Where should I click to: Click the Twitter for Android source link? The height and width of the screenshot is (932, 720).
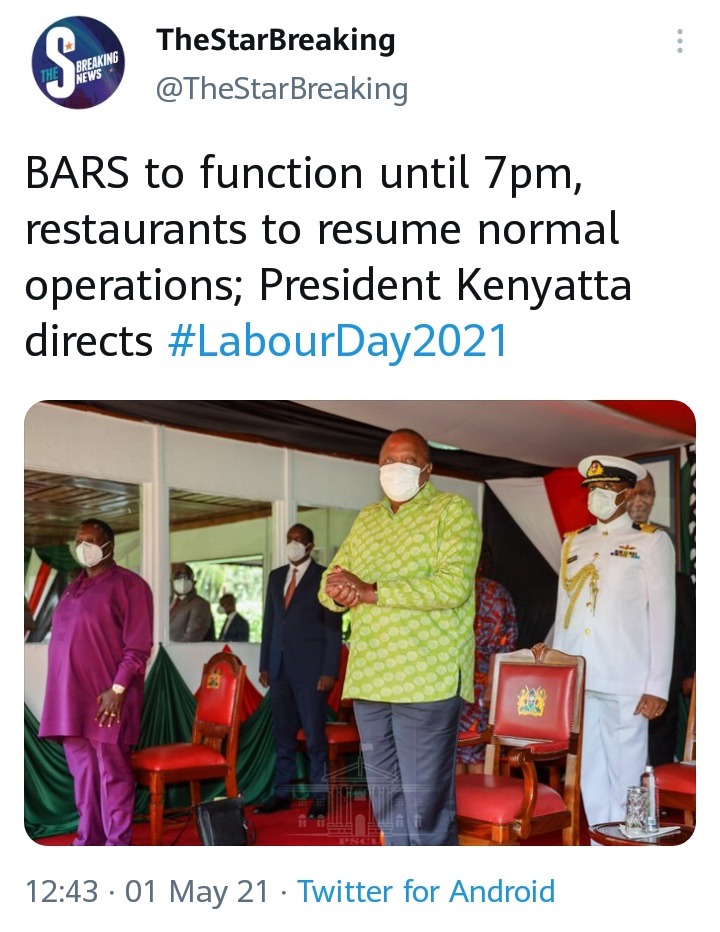426,892
